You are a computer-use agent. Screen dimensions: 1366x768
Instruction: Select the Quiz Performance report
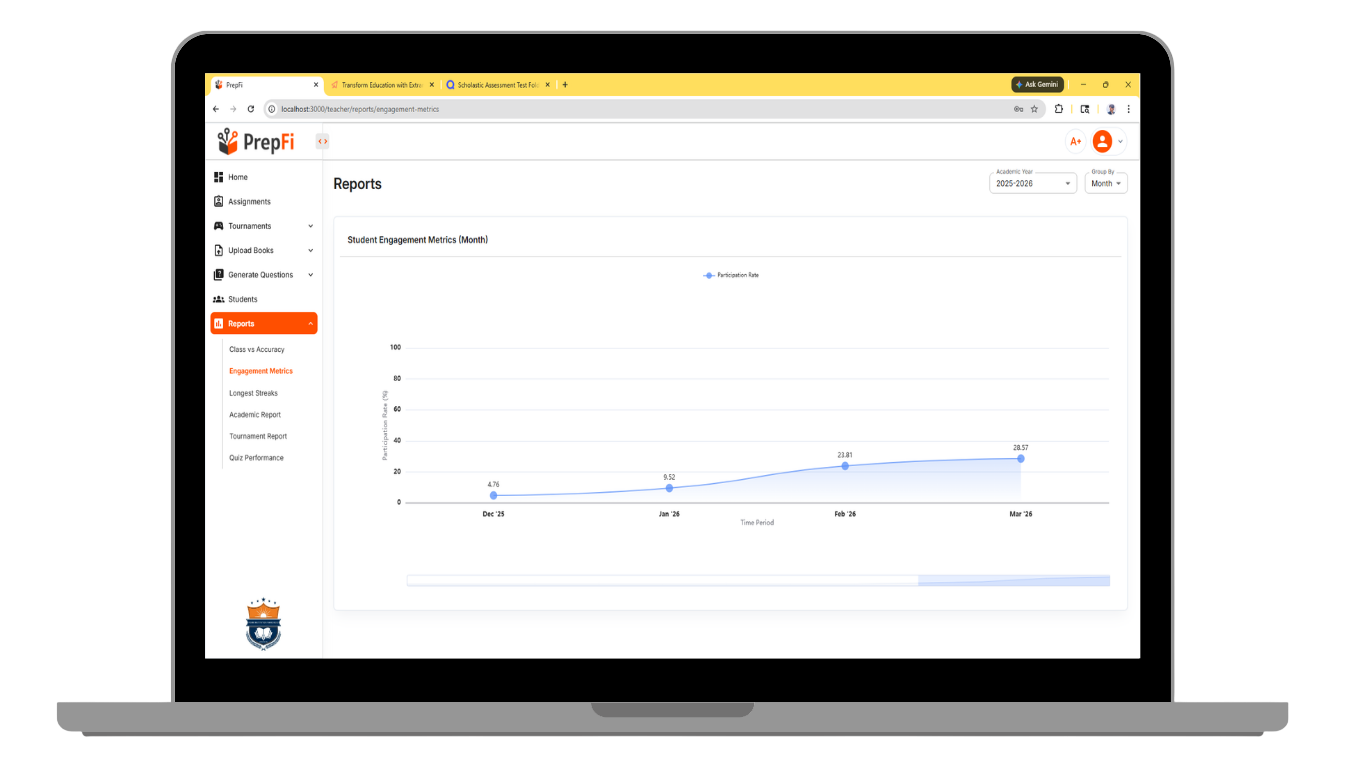[x=256, y=457]
